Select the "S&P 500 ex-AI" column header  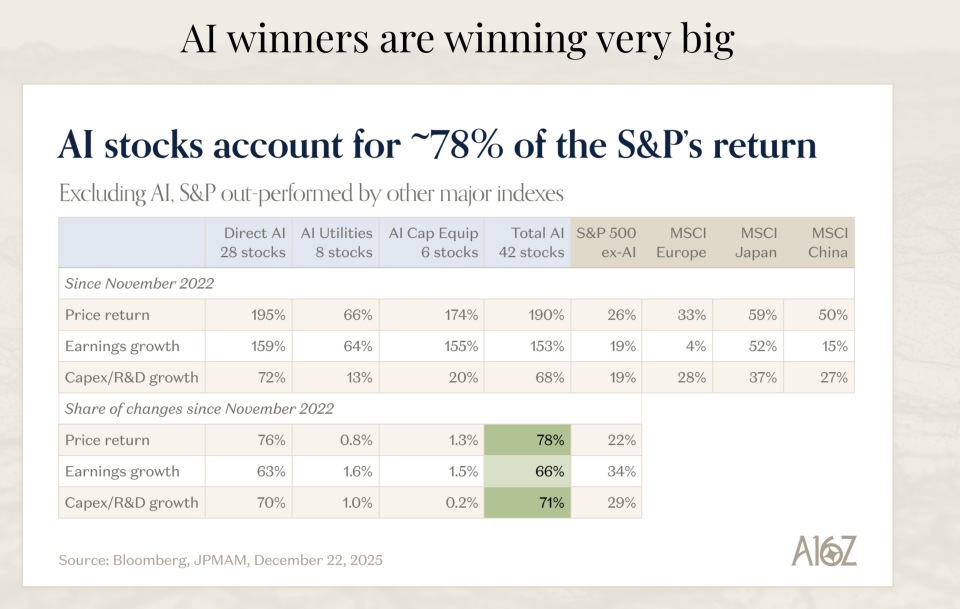coord(606,243)
